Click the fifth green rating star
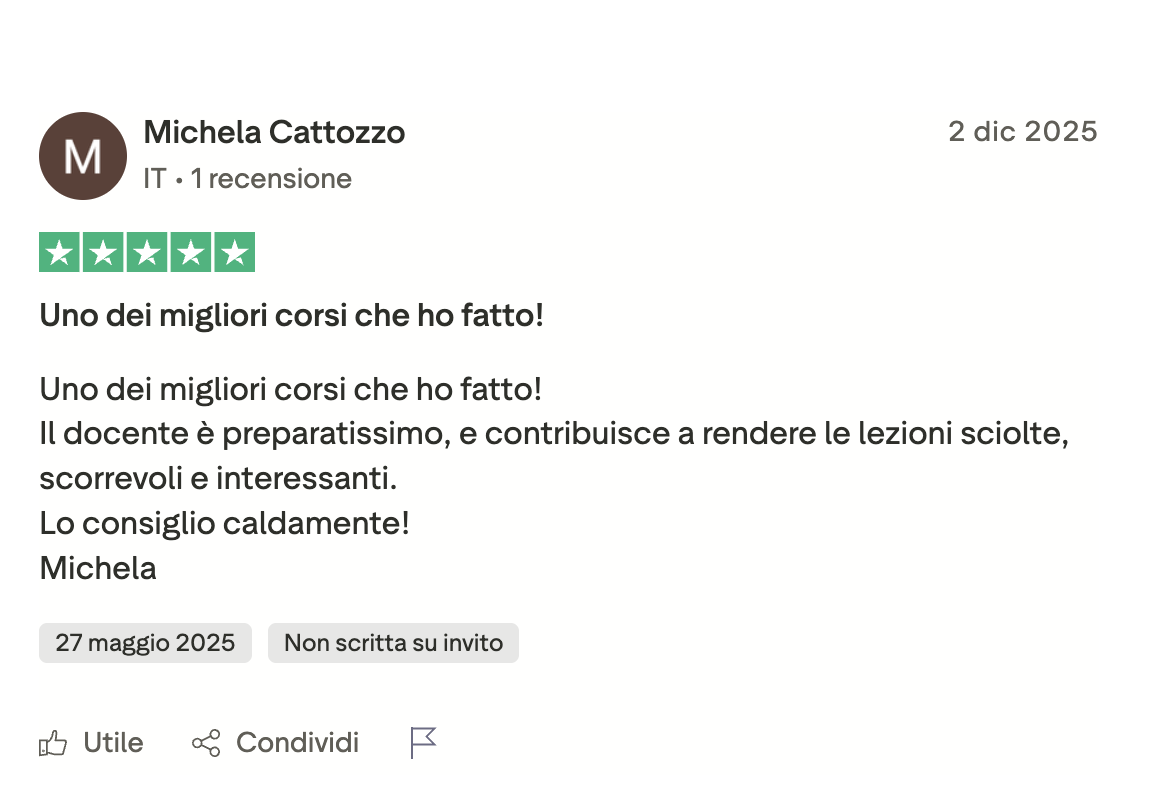The height and width of the screenshot is (804, 1164). [x=234, y=253]
